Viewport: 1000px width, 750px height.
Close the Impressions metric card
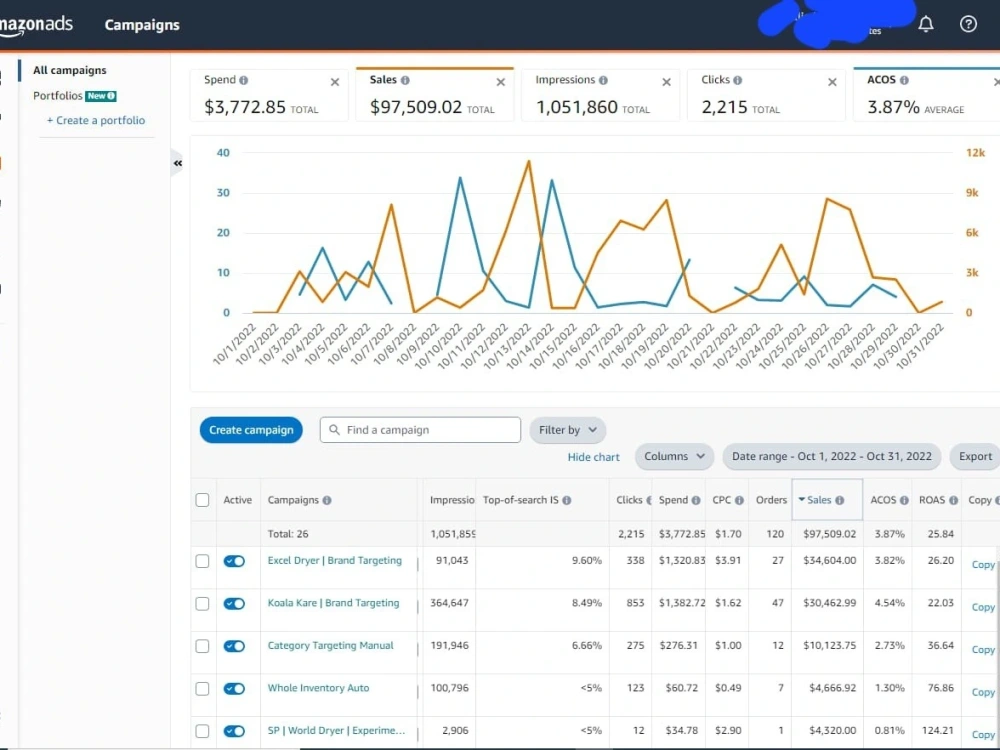[x=666, y=82]
